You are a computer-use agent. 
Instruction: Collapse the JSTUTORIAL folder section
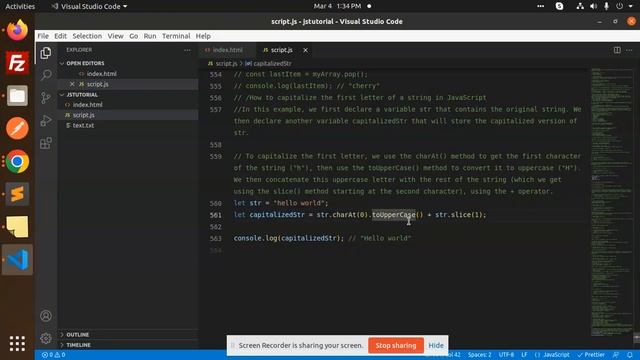point(82,95)
